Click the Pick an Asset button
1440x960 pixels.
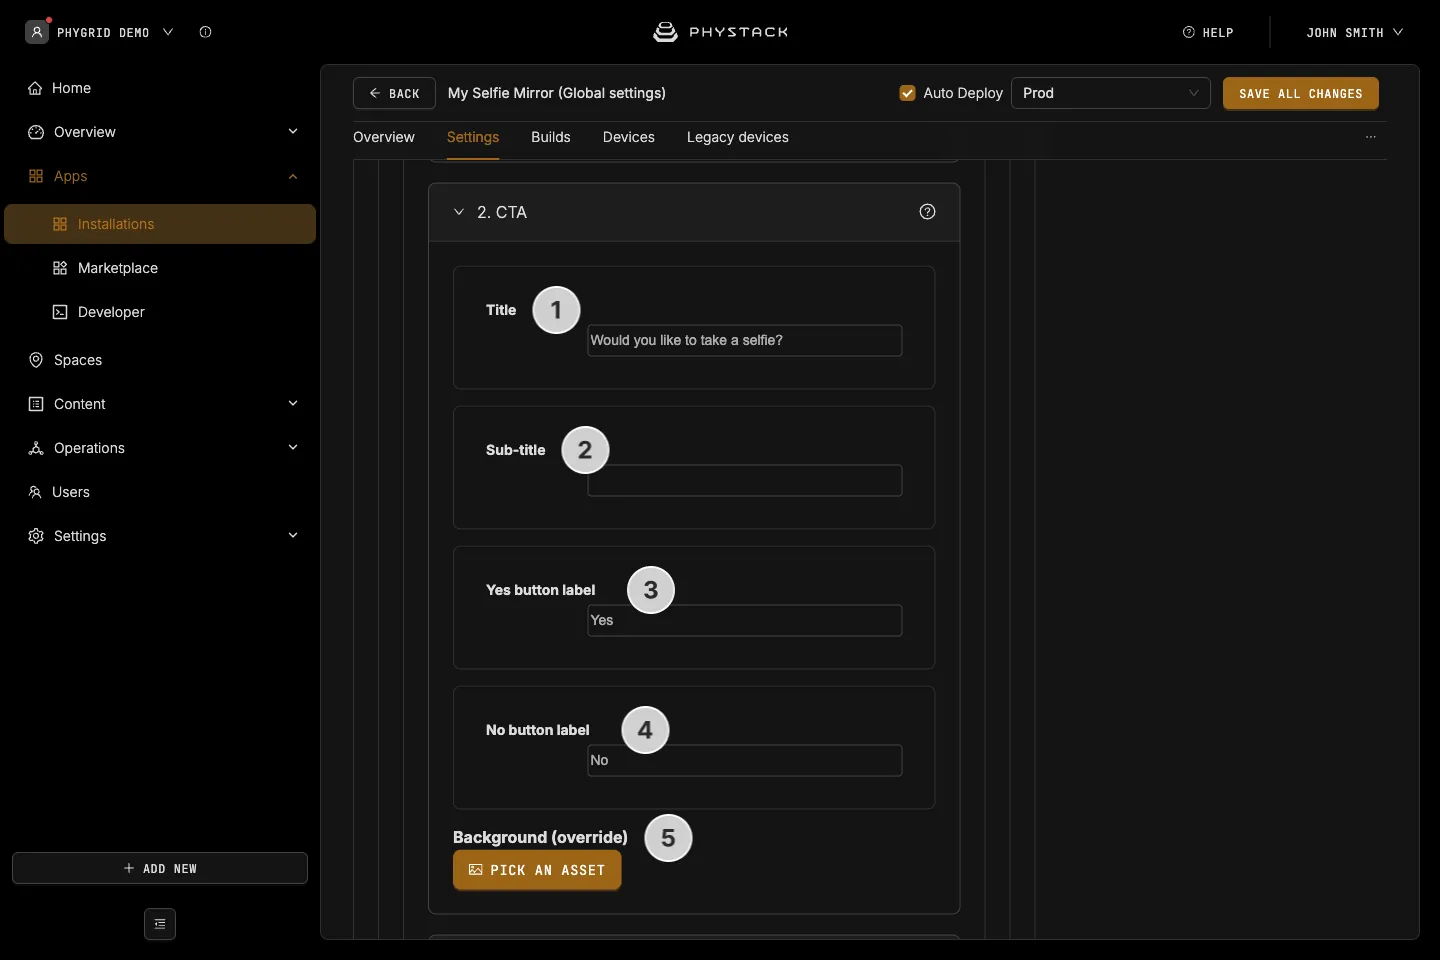coord(537,870)
